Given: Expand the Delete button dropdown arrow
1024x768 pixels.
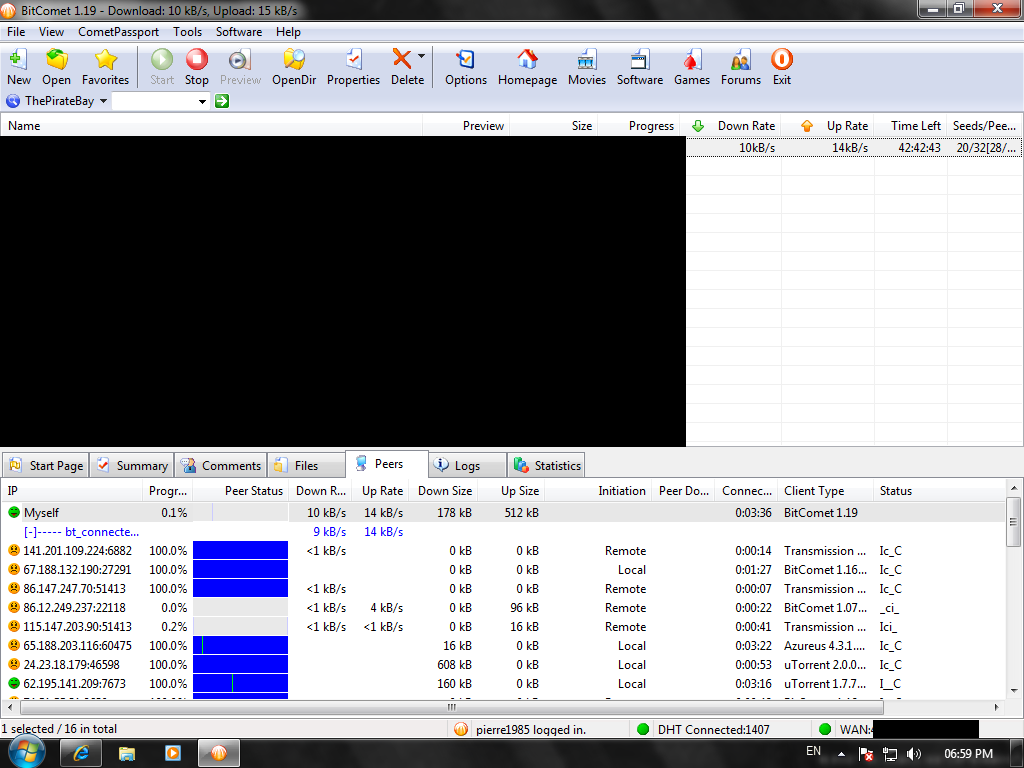Looking at the screenshot, I should coord(421,56).
